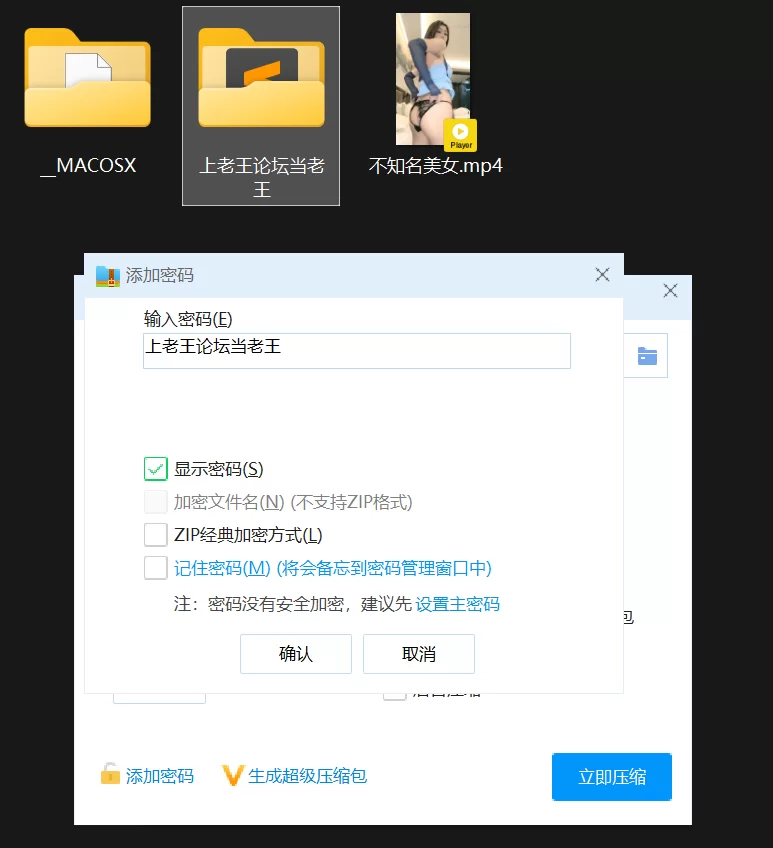This screenshot has height=848, width=773.
Task: Select the 不知名美女.mp4 video thumbnail
Action: 433,80
